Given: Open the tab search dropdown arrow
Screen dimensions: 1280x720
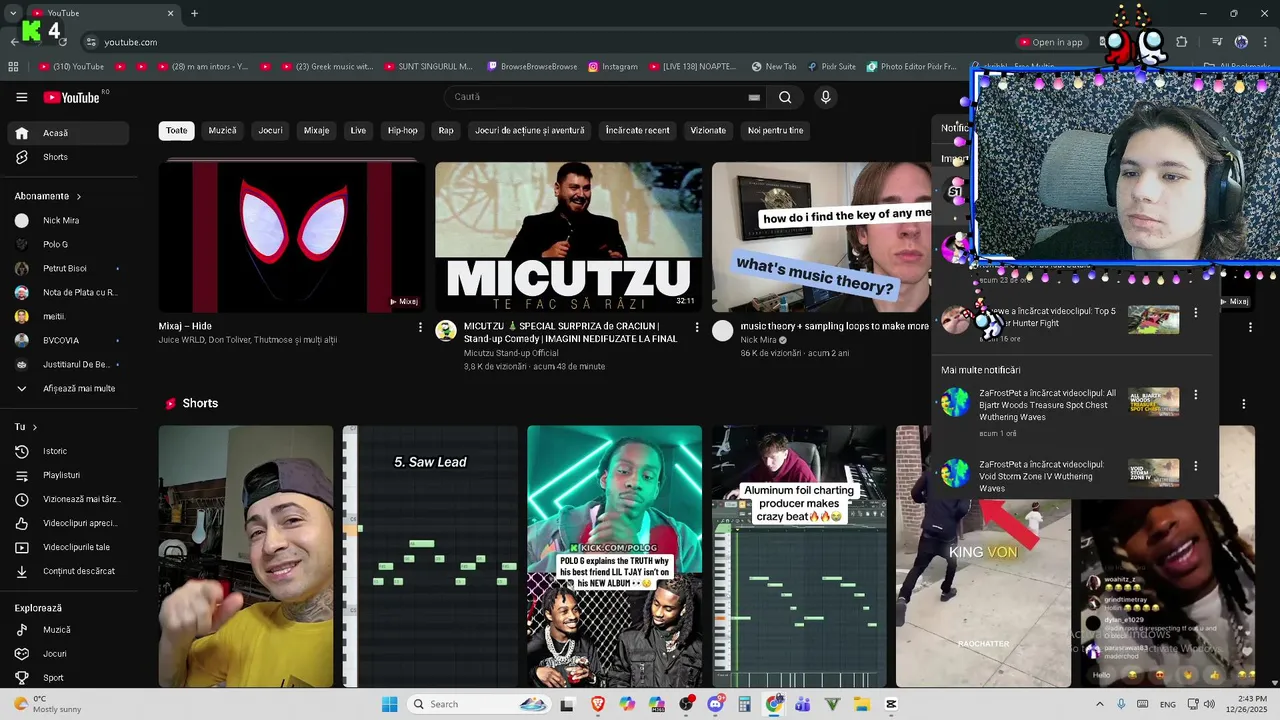Looking at the screenshot, I should [12, 13].
